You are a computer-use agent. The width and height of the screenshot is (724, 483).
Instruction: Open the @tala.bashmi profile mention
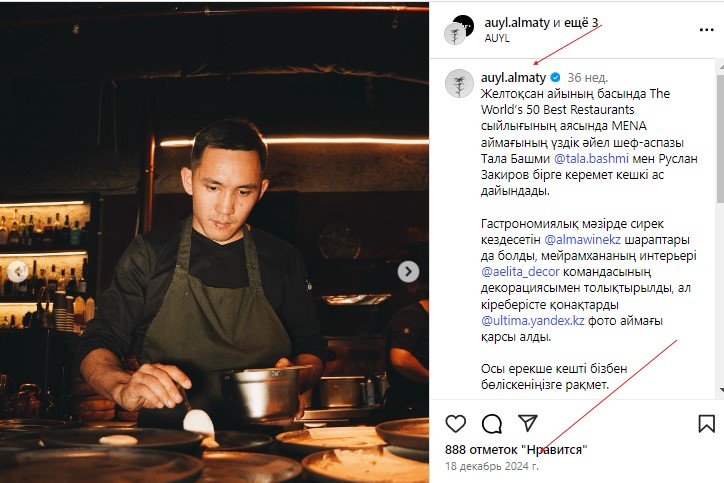pos(591,159)
